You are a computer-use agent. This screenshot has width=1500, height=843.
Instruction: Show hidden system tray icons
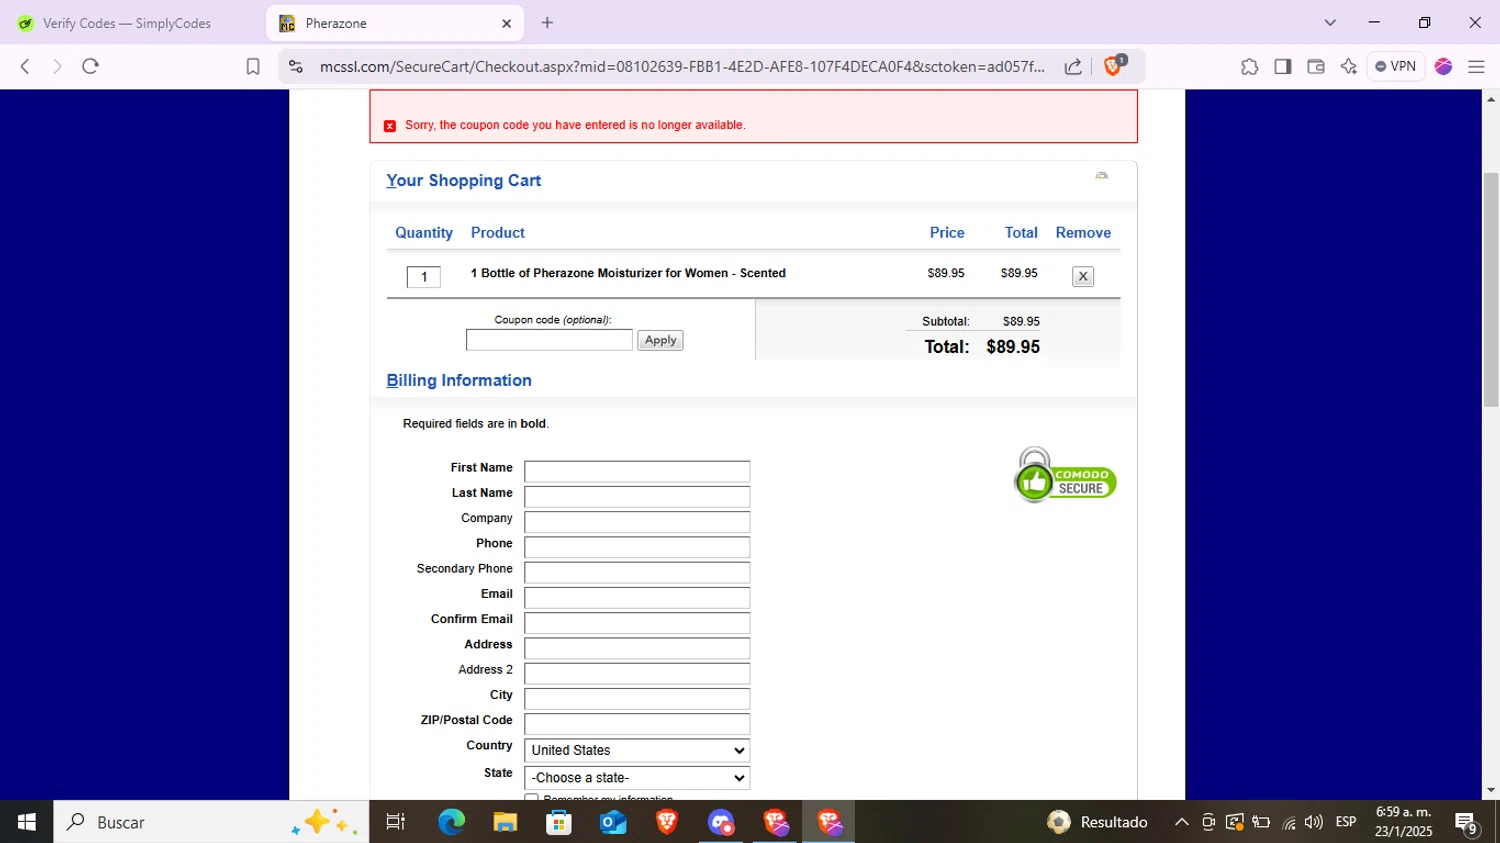click(1181, 822)
